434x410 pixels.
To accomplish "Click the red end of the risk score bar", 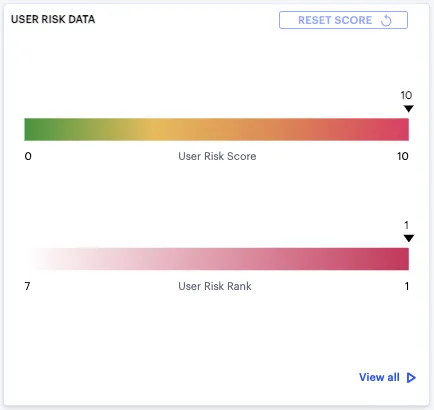I will (398, 129).
